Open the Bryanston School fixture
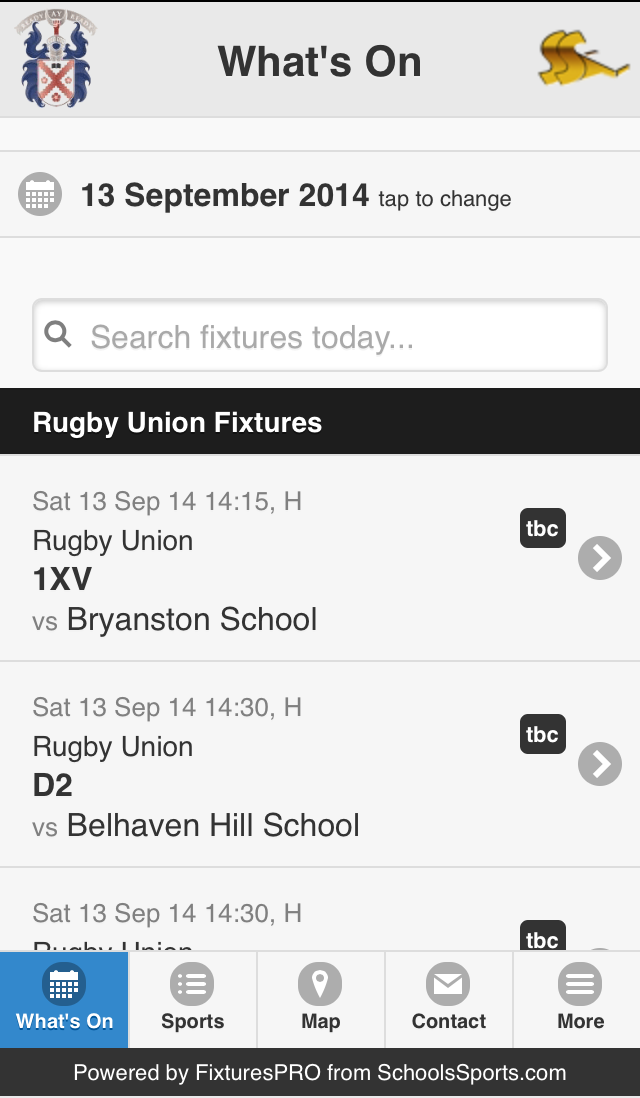 coord(192,620)
